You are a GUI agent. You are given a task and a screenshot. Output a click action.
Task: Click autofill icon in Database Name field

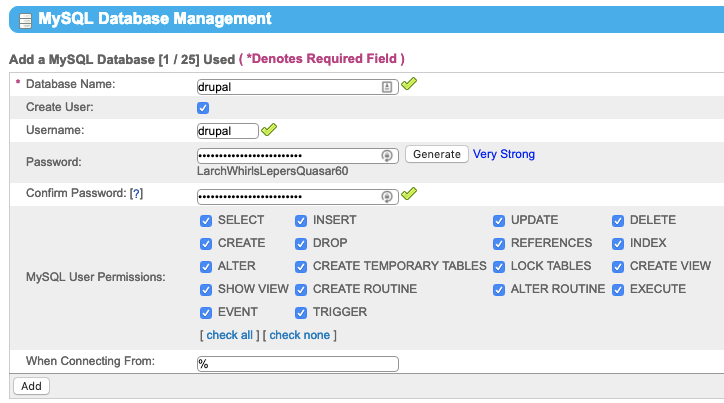coord(387,87)
